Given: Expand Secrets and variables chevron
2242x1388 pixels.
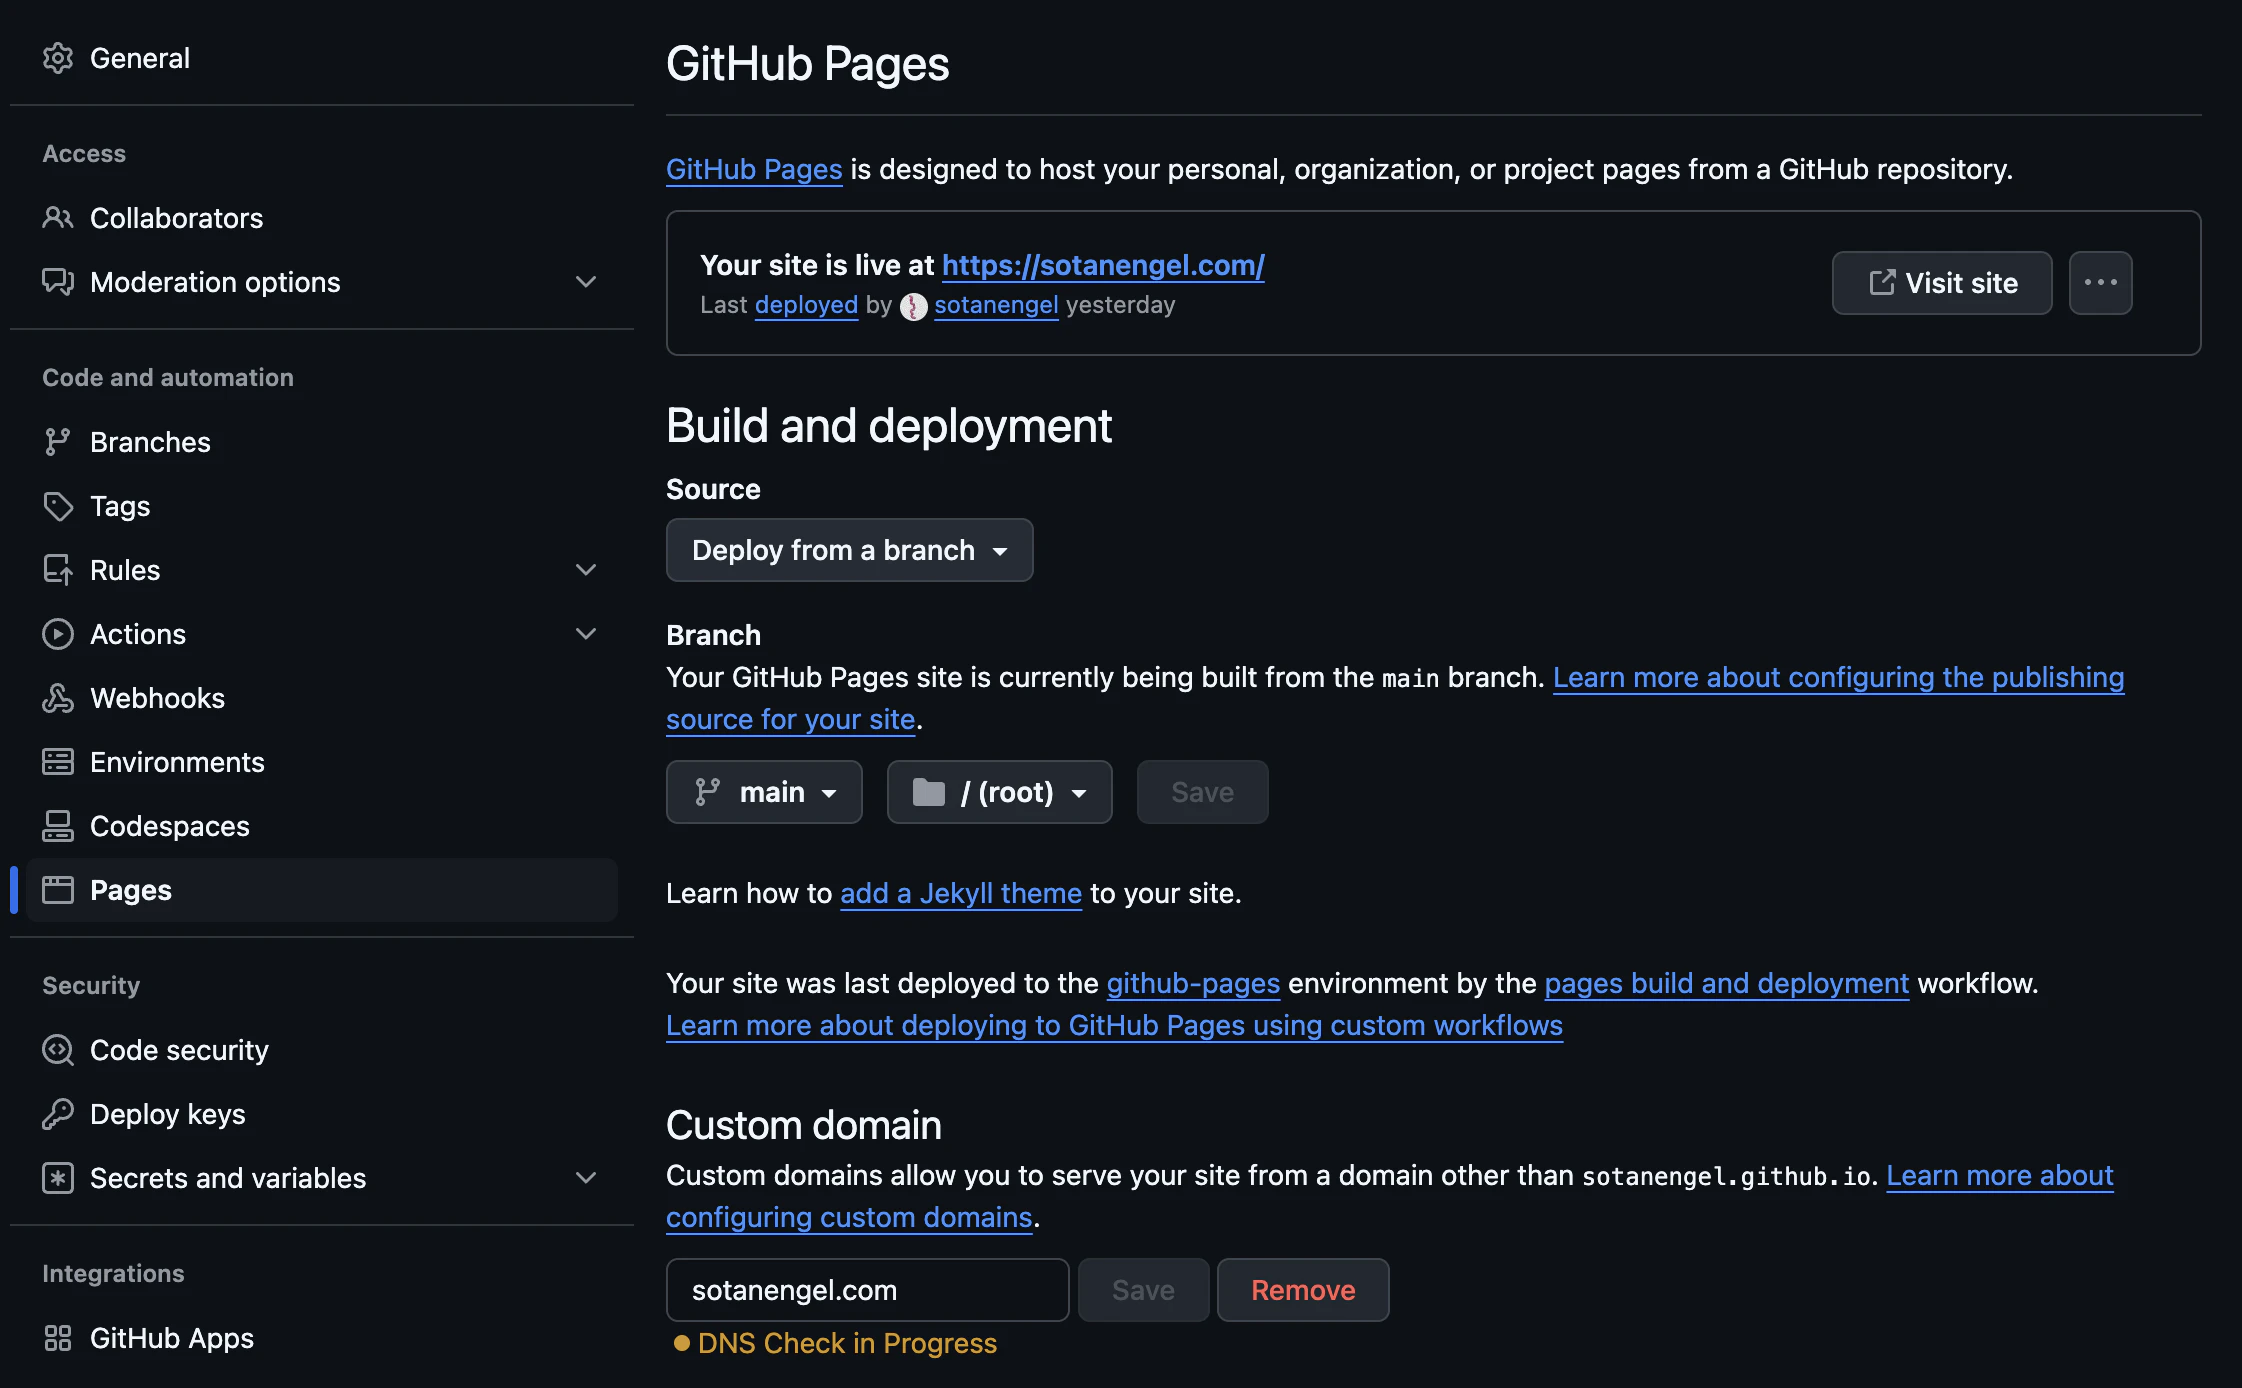Looking at the screenshot, I should [586, 1178].
